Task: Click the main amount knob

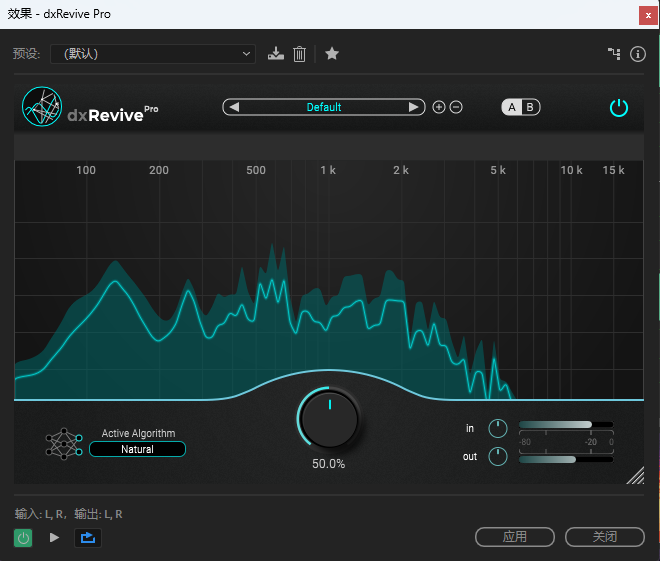Action: pos(330,418)
